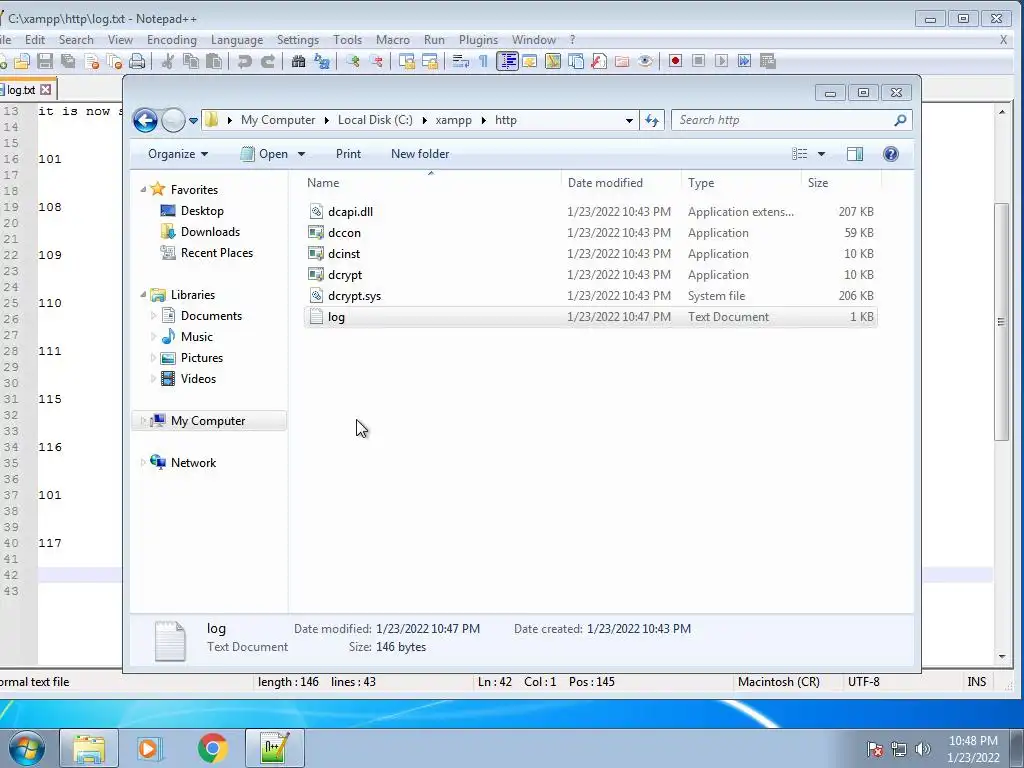Viewport: 1024px width, 768px height.
Task: Click Print button in Explorer toolbar
Action: [x=348, y=154]
